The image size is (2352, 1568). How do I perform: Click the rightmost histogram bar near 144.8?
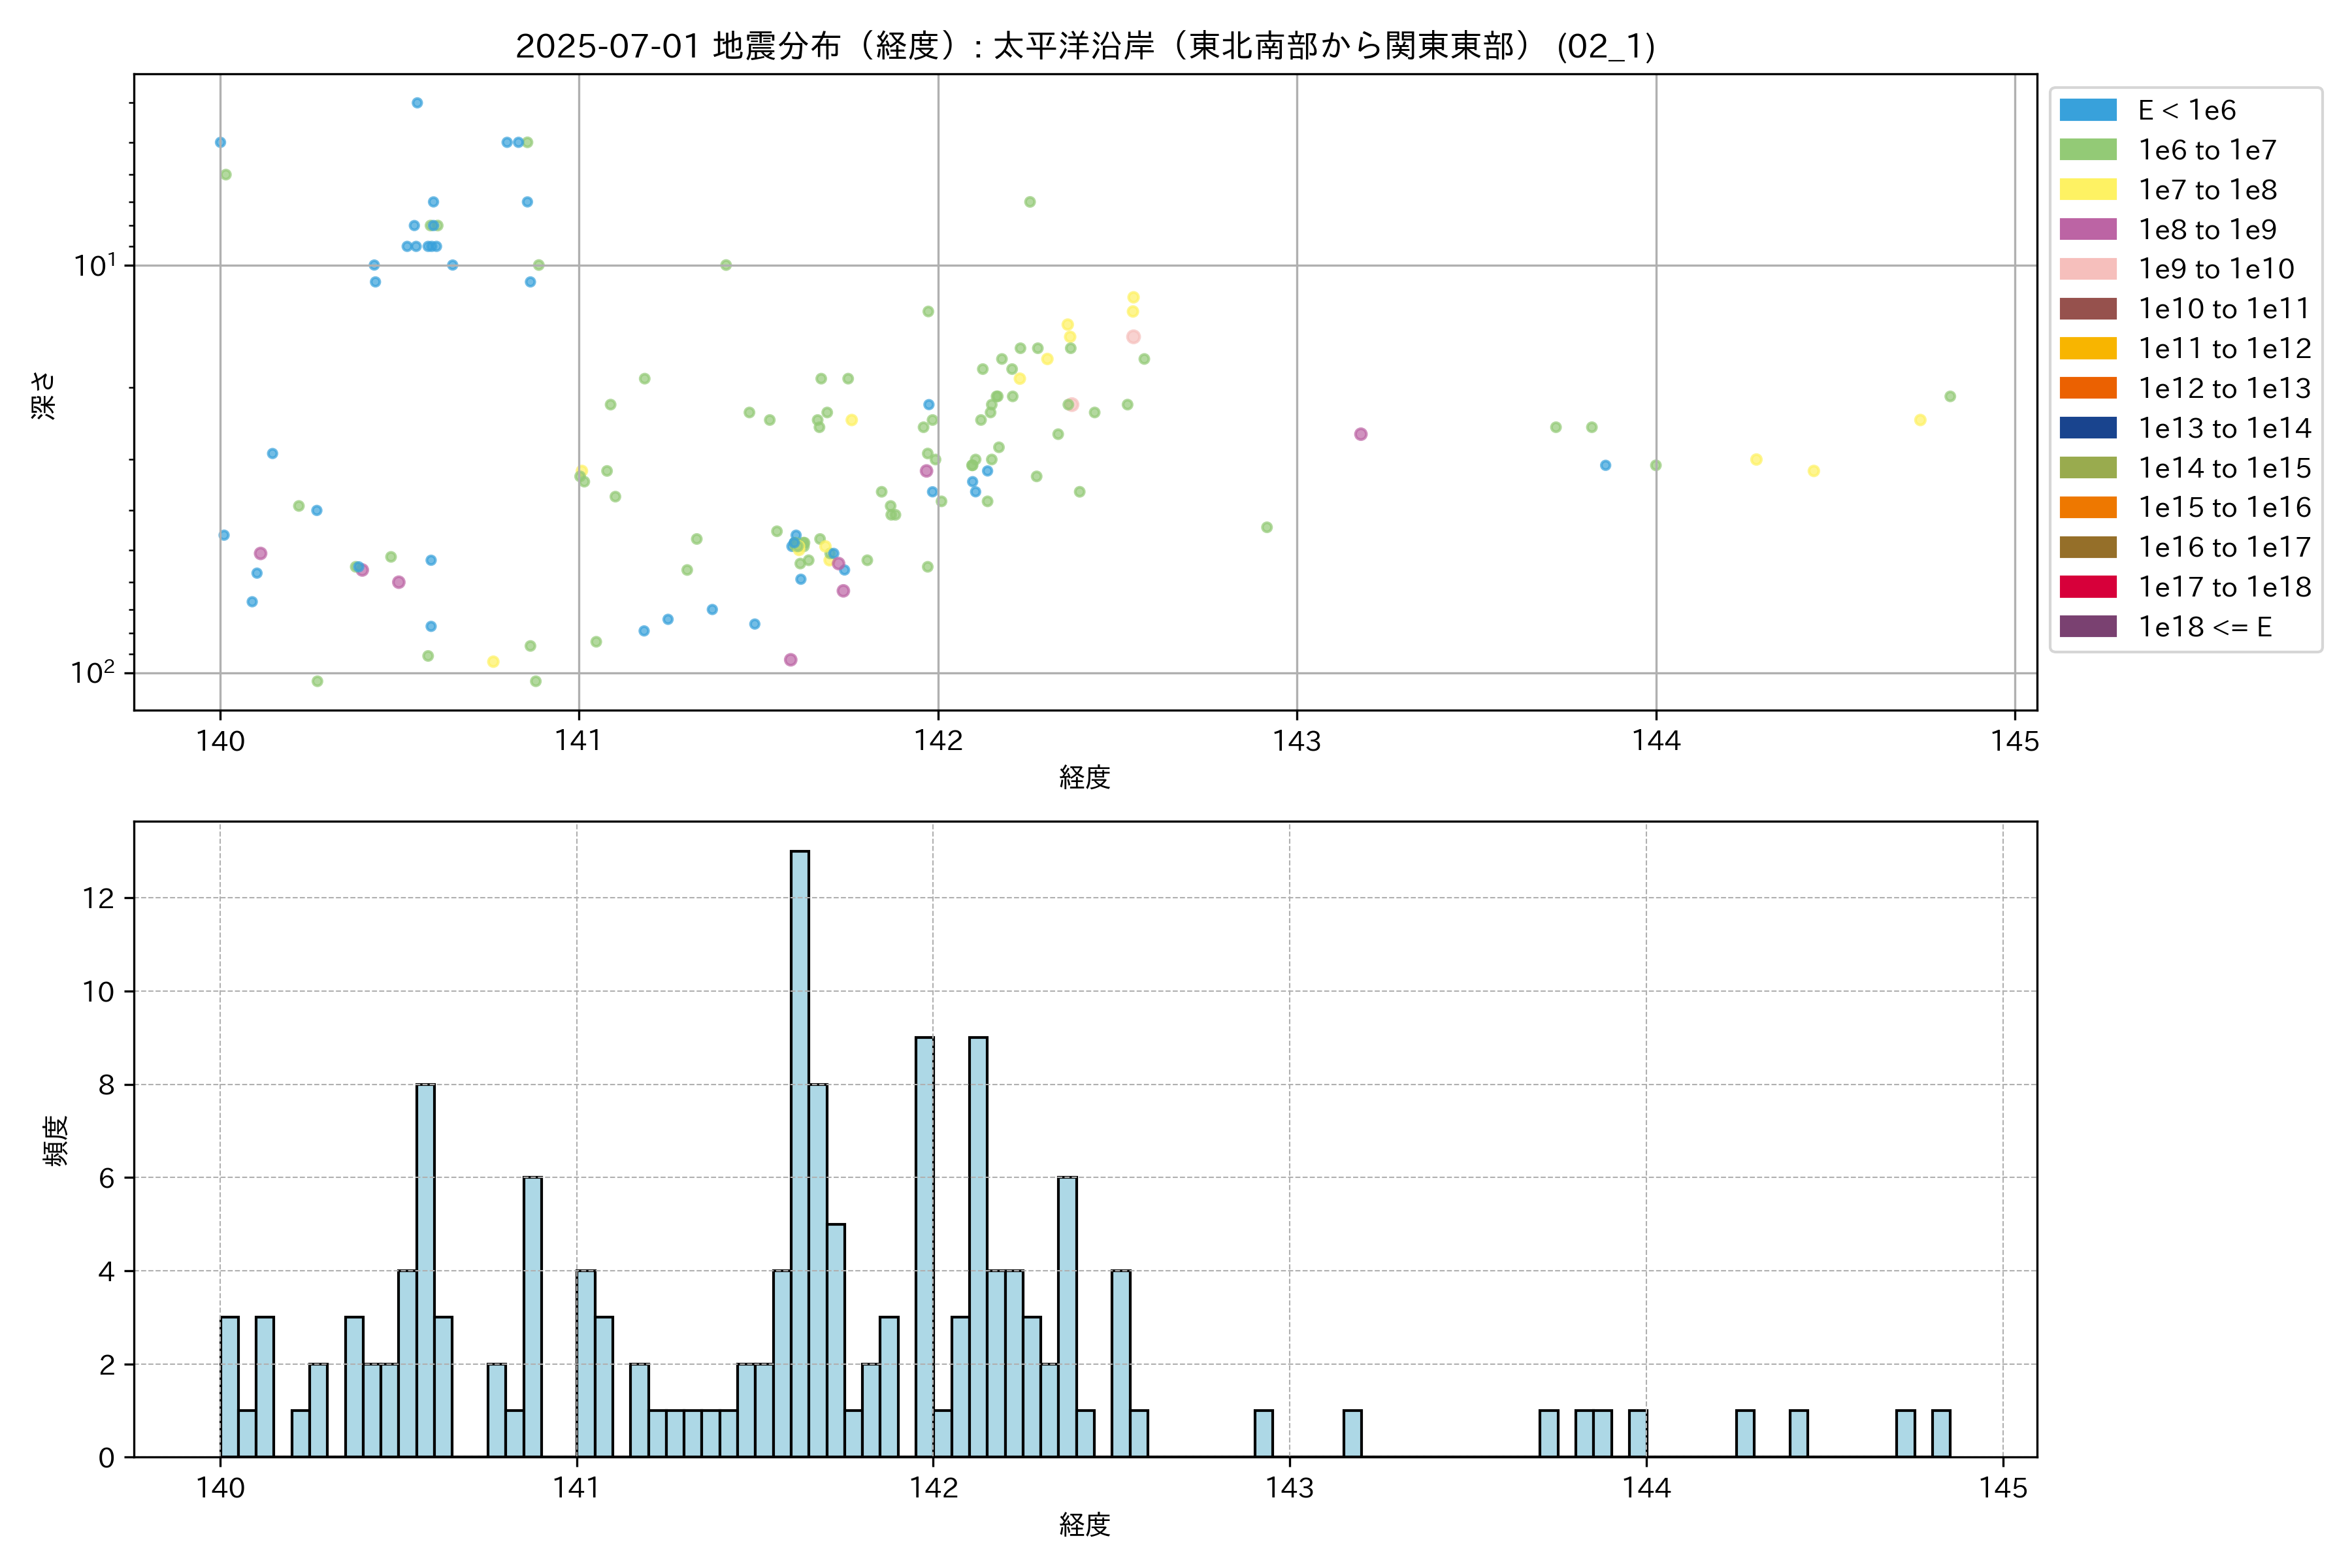point(1941,1434)
